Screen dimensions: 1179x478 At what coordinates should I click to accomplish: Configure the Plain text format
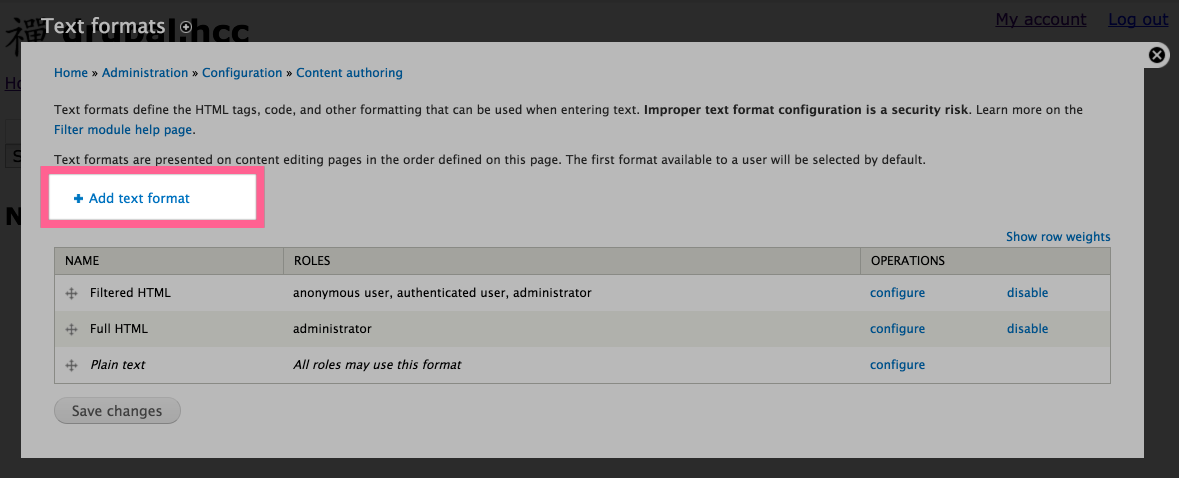coord(897,365)
